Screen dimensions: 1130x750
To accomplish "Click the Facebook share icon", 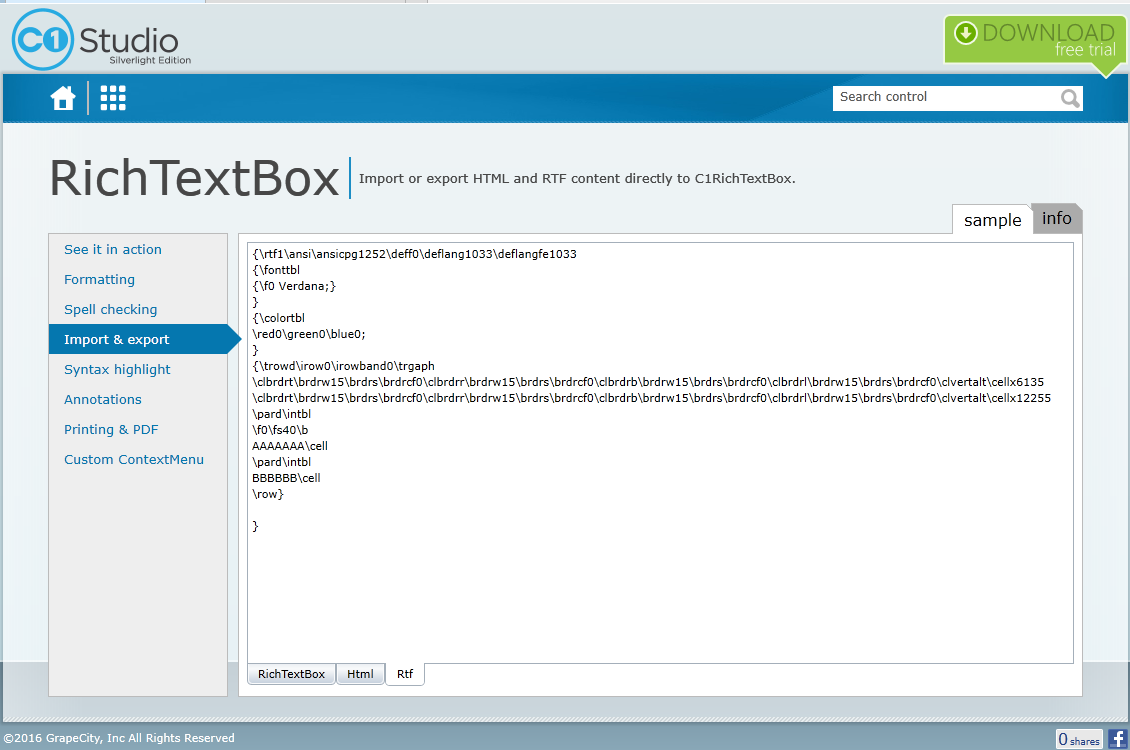I will click(x=1117, y=738).
